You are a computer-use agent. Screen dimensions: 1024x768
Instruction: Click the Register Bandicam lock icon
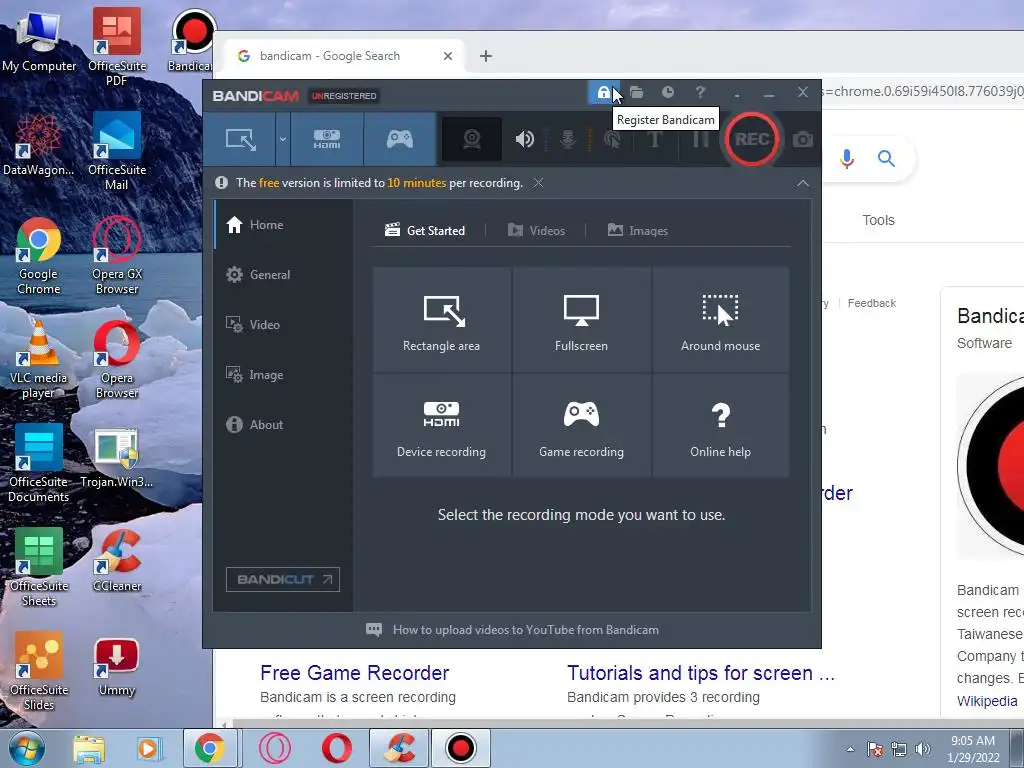[603, 93]
